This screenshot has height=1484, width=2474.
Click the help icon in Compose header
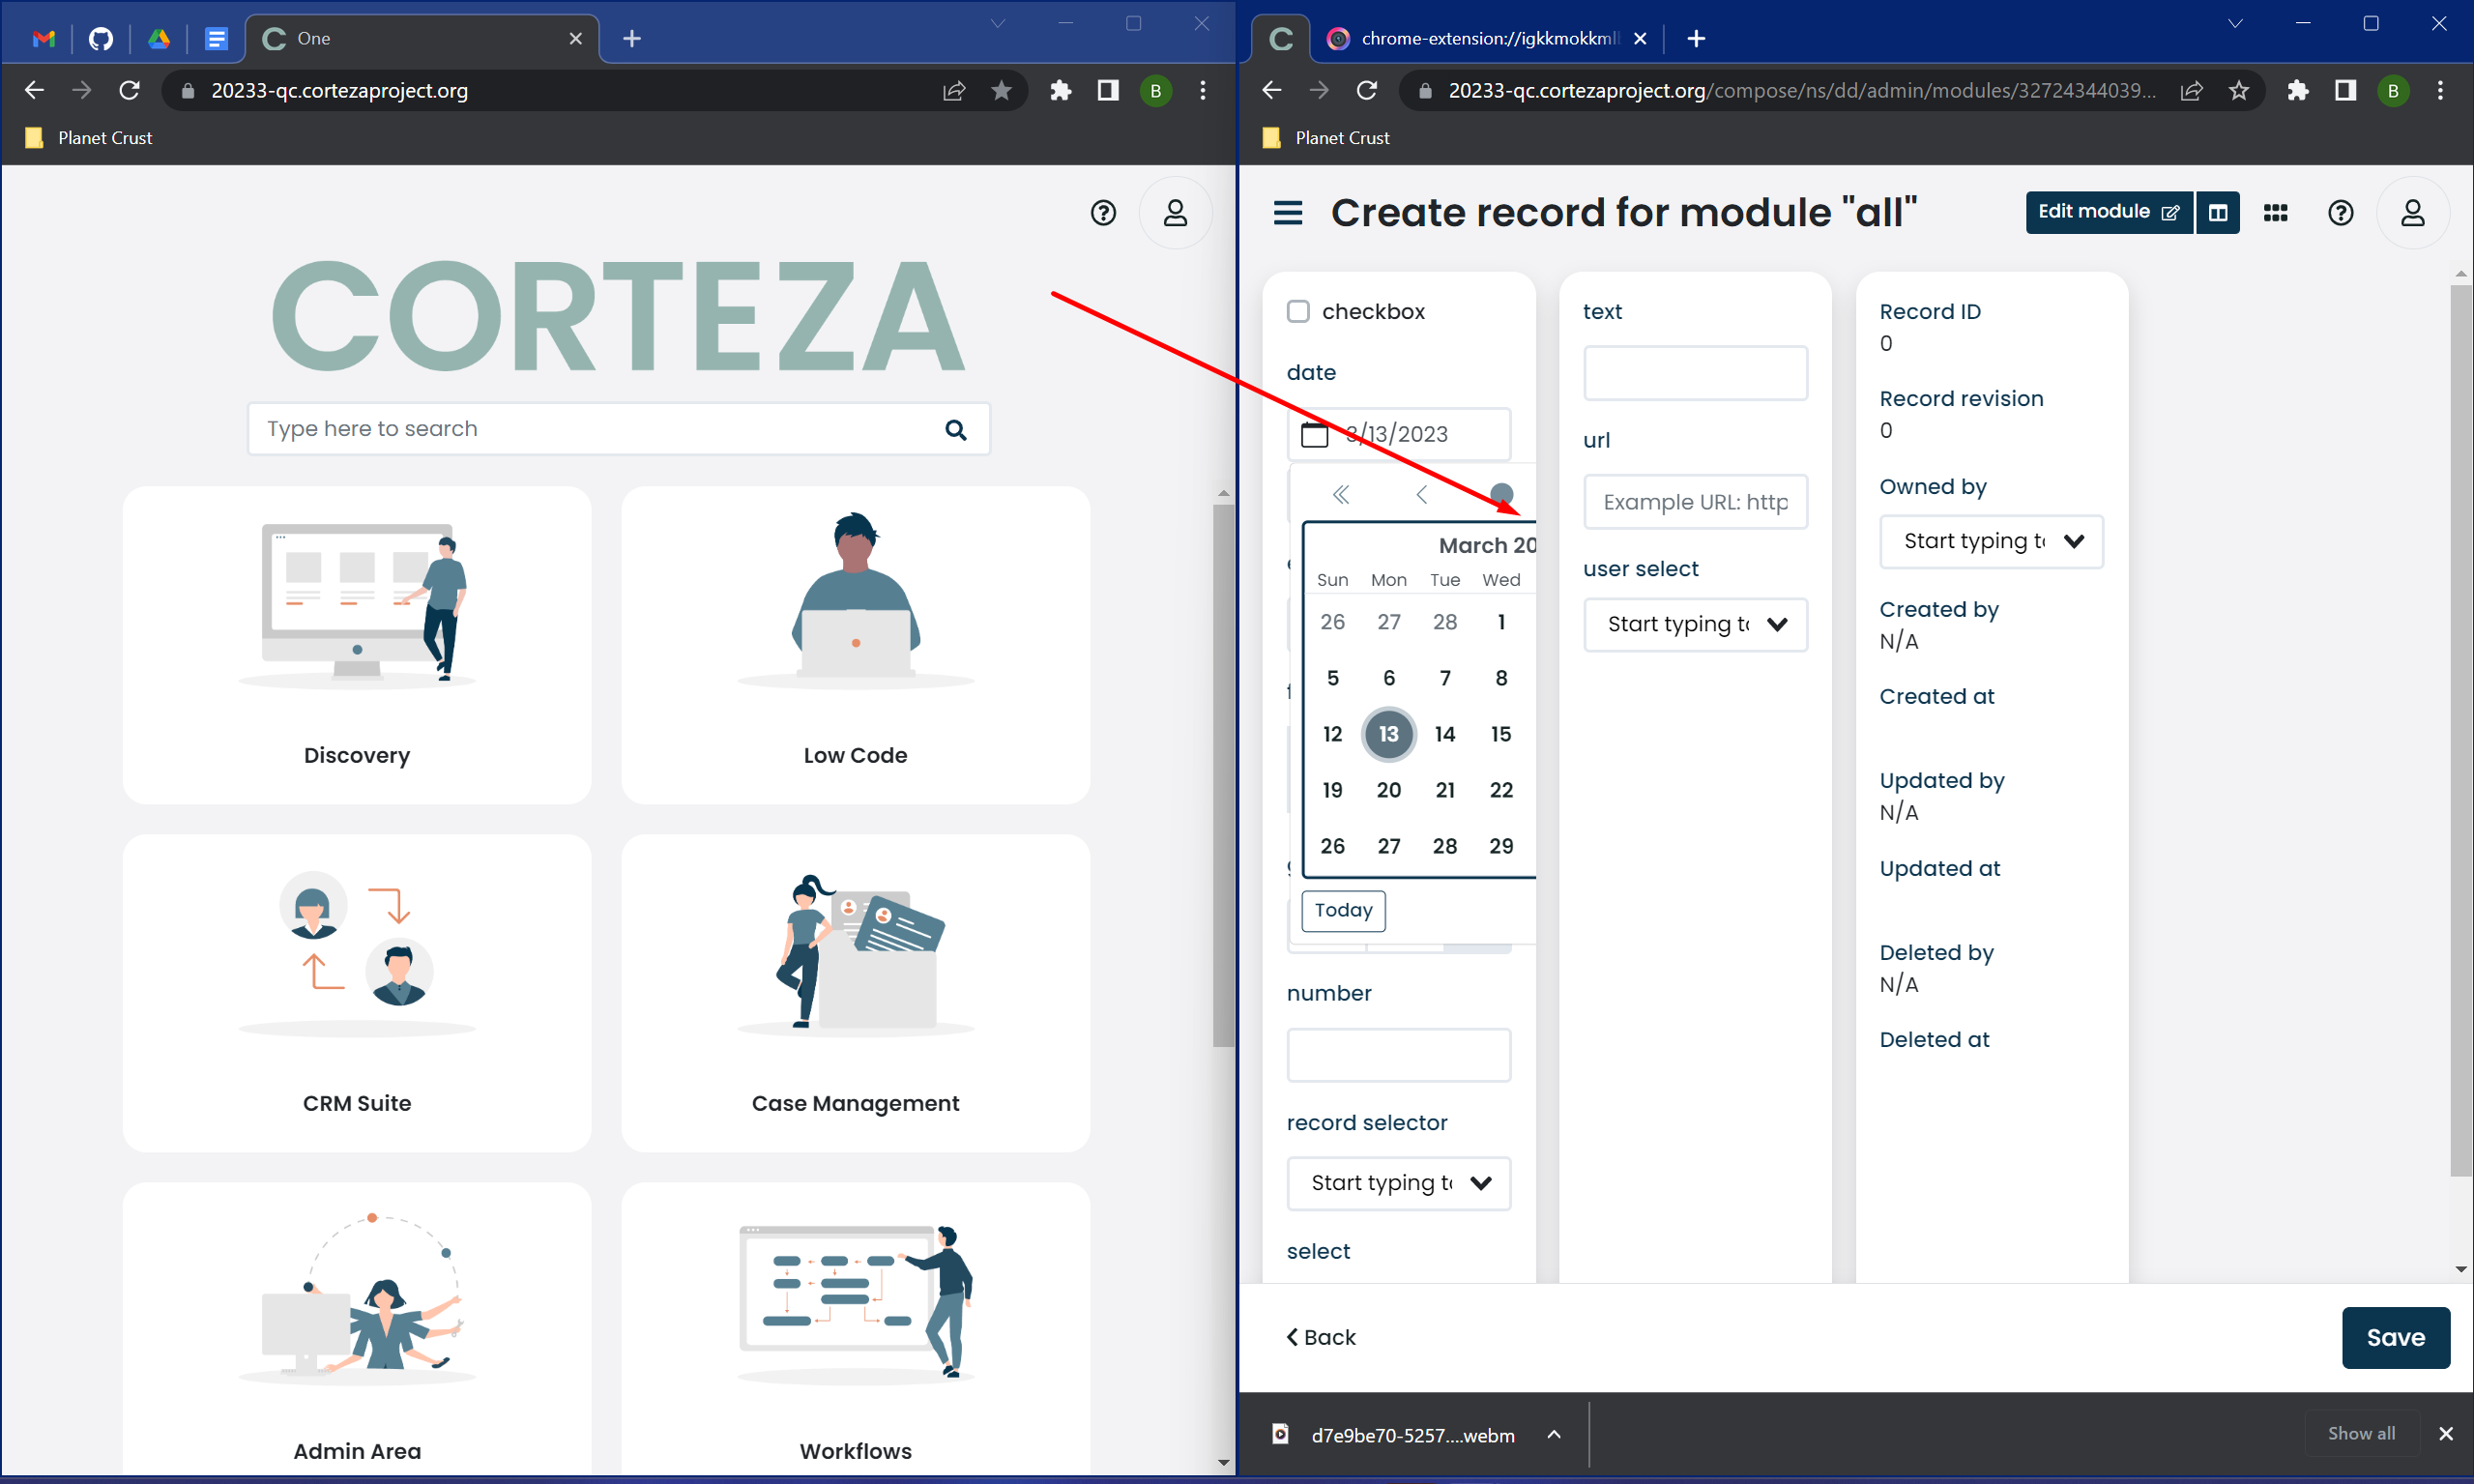(2340, 213)
